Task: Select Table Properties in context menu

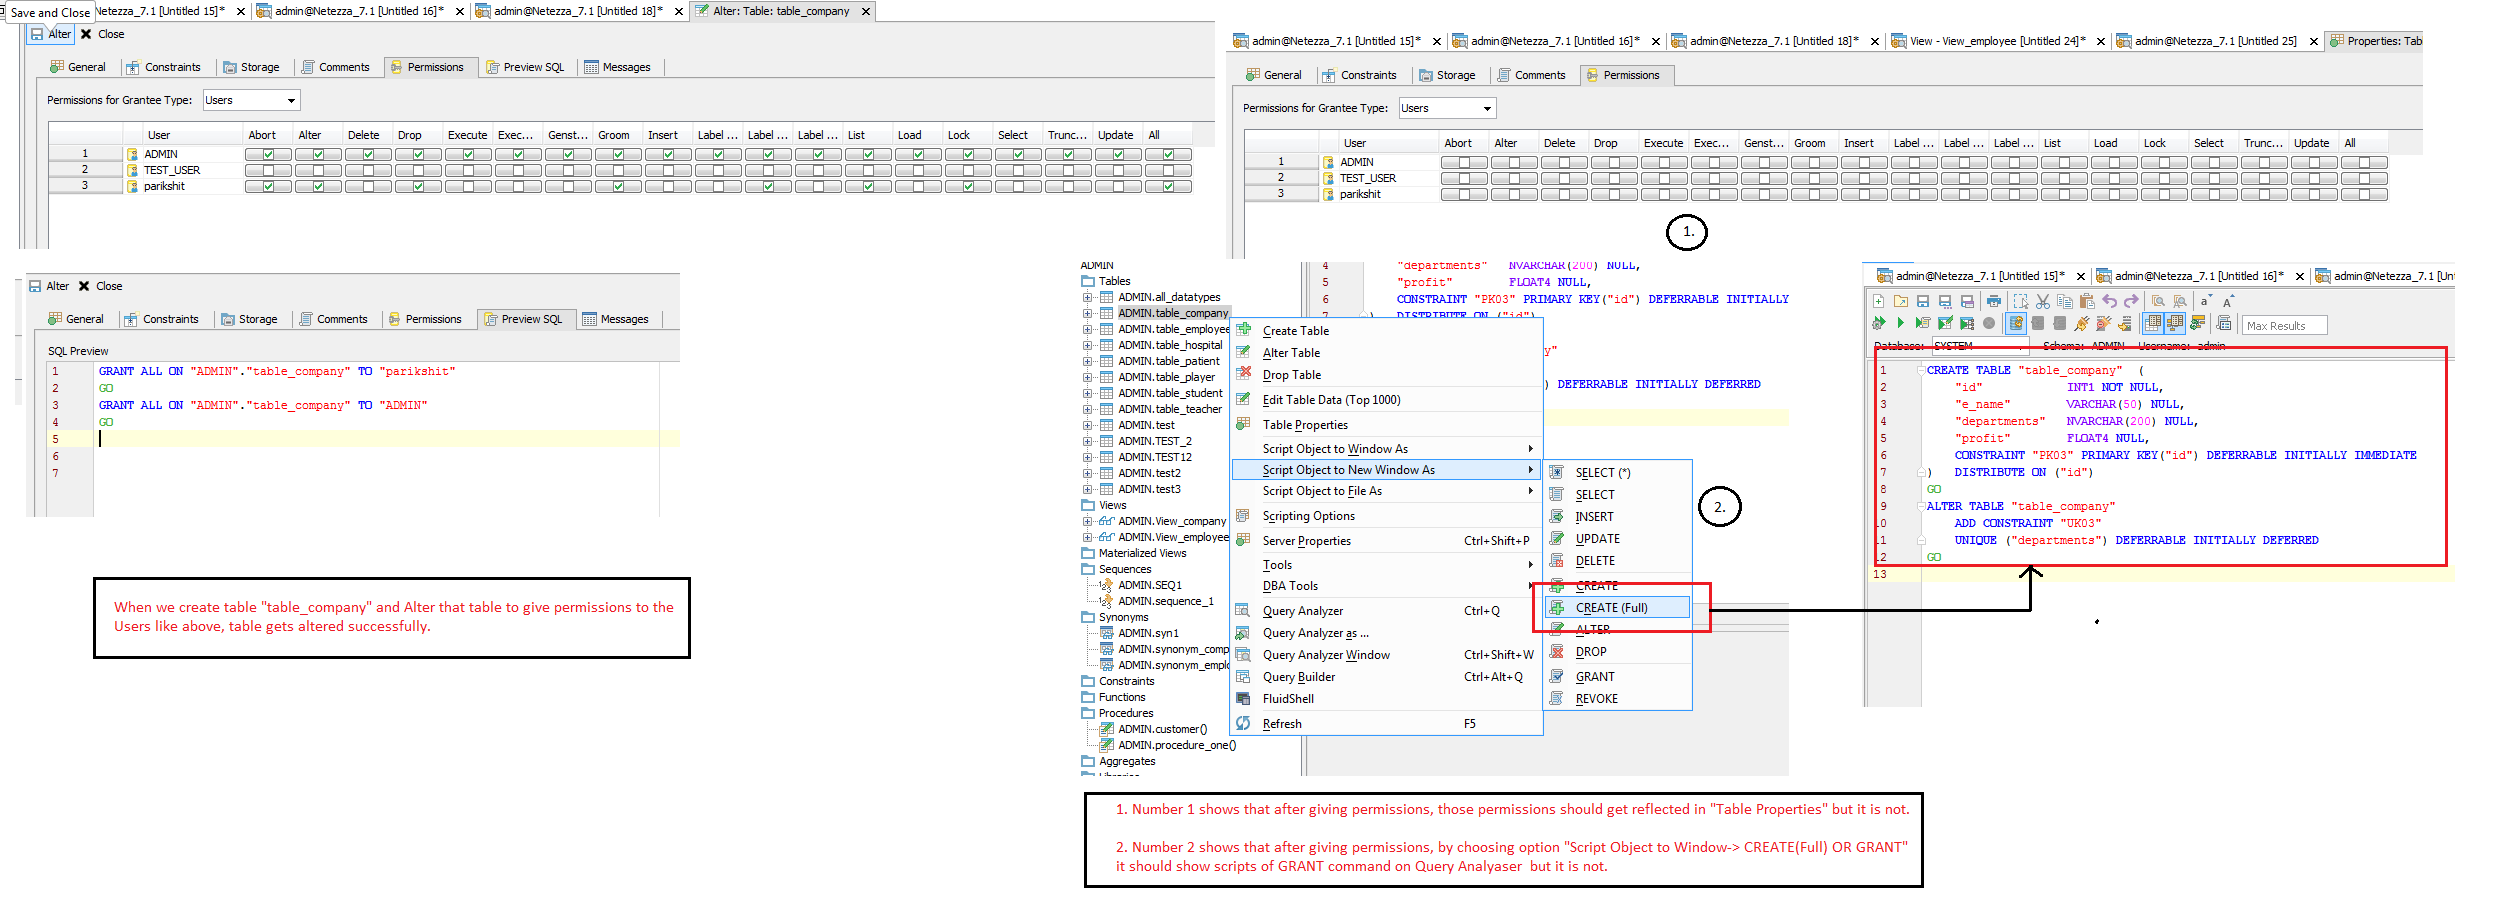Action: click(x=1305, y=424)
